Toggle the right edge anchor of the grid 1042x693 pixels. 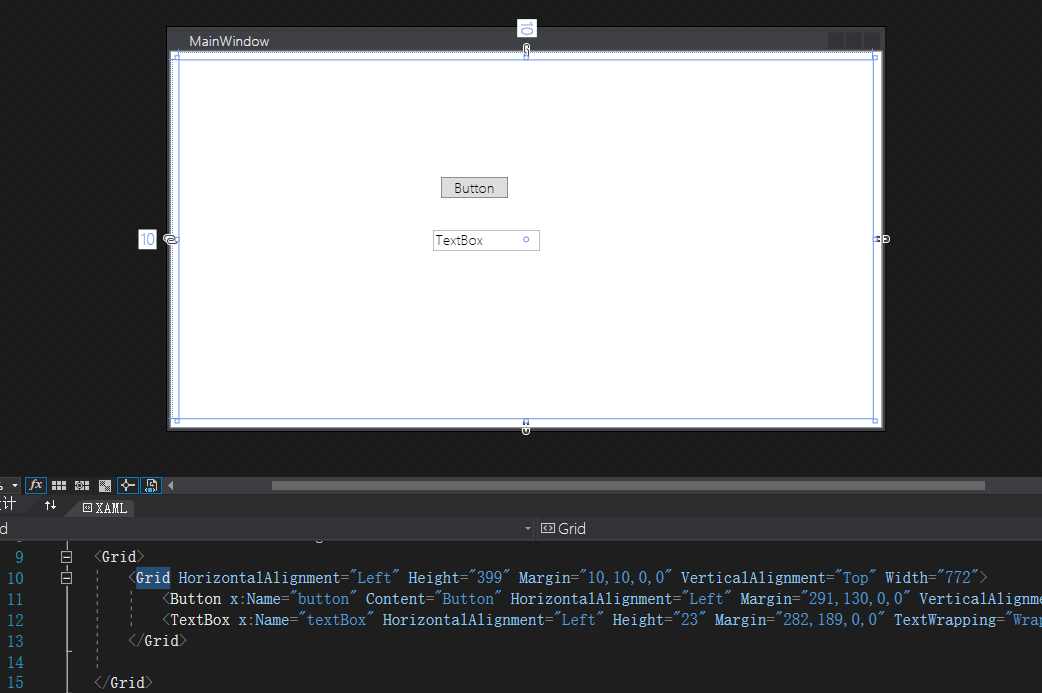884,239
